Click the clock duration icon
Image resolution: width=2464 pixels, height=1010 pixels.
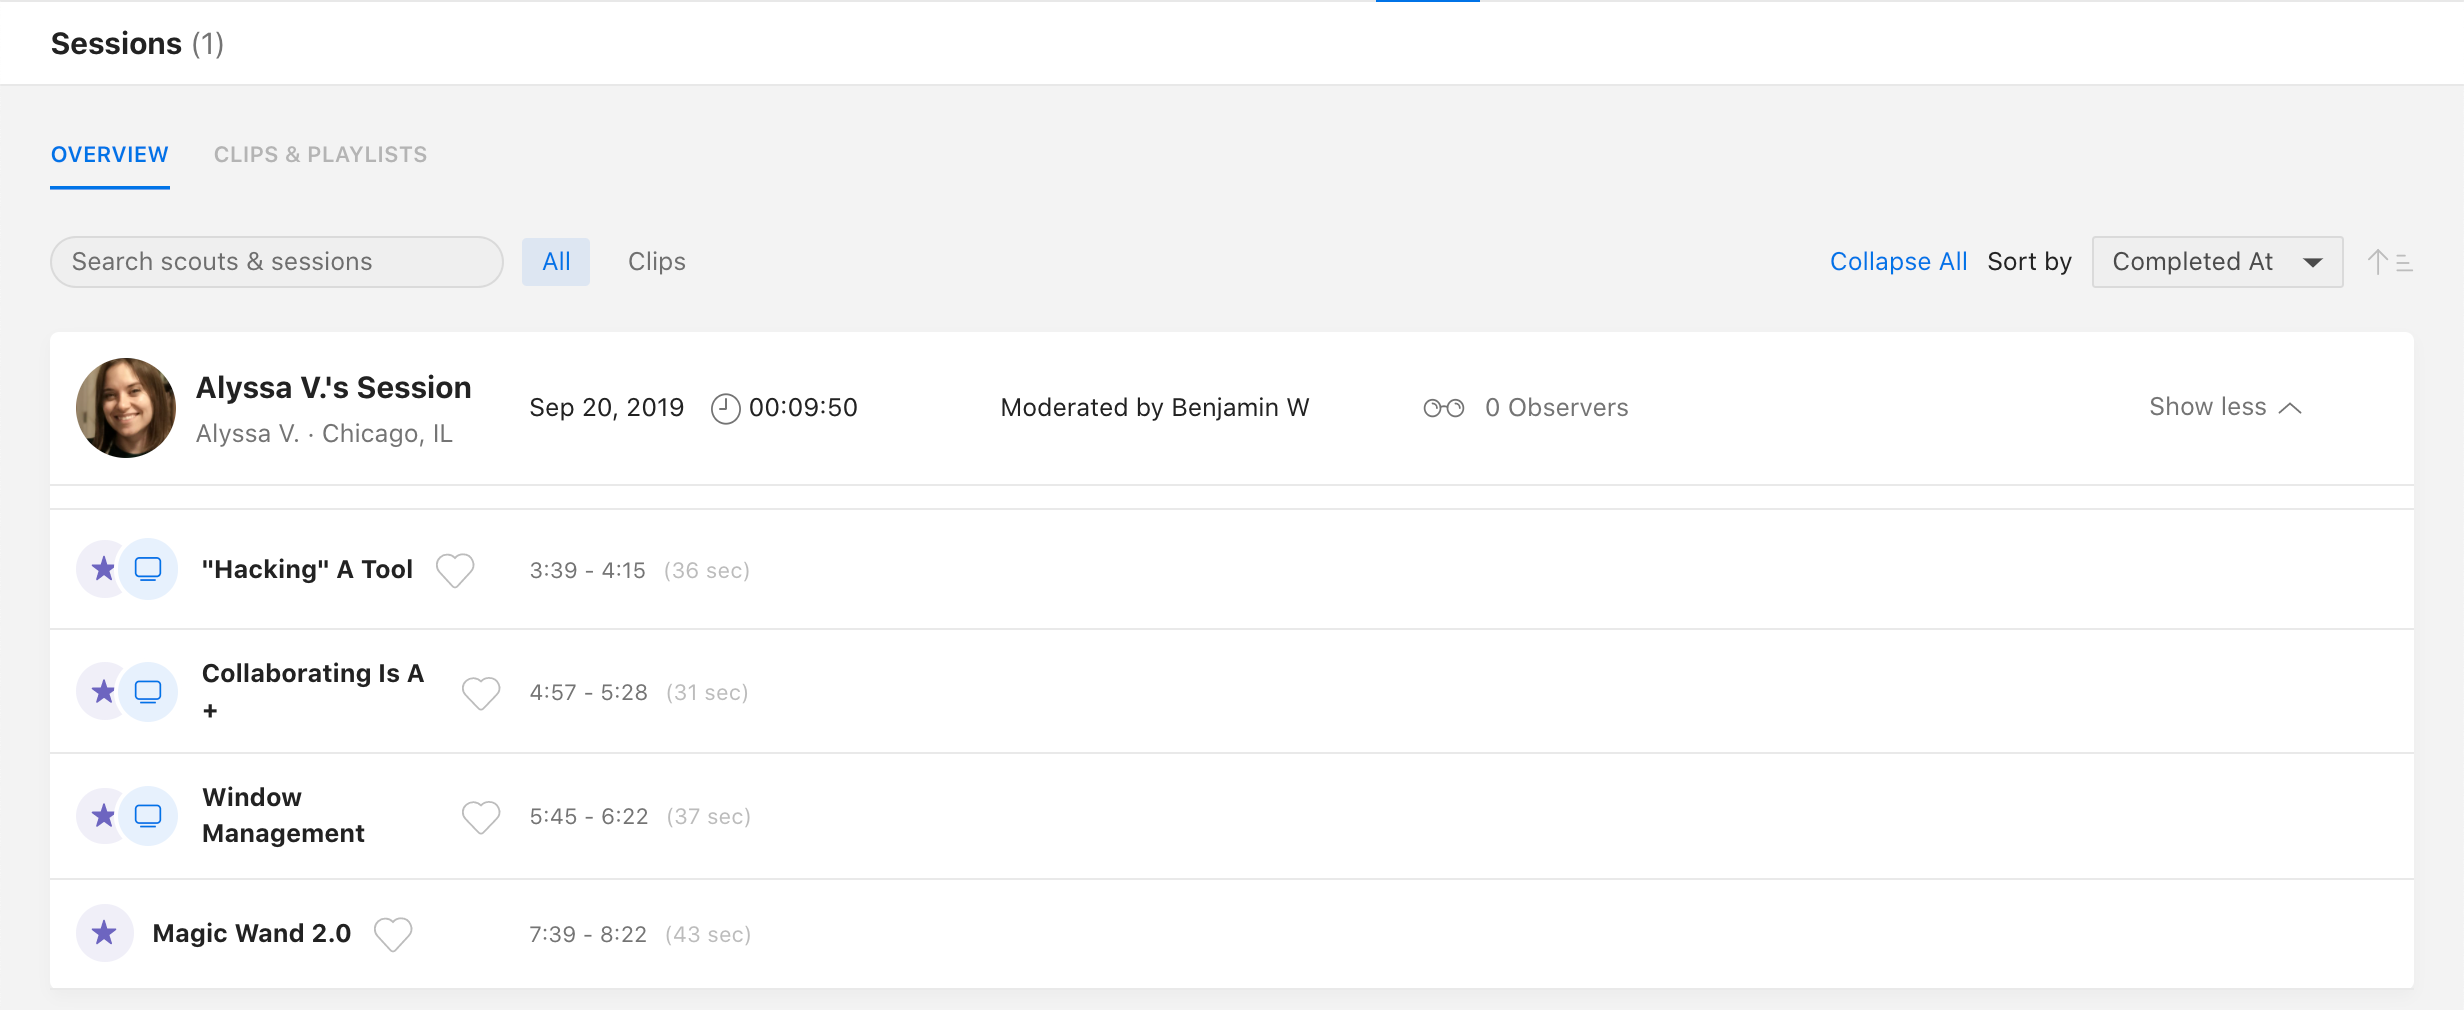click(725, 408)
